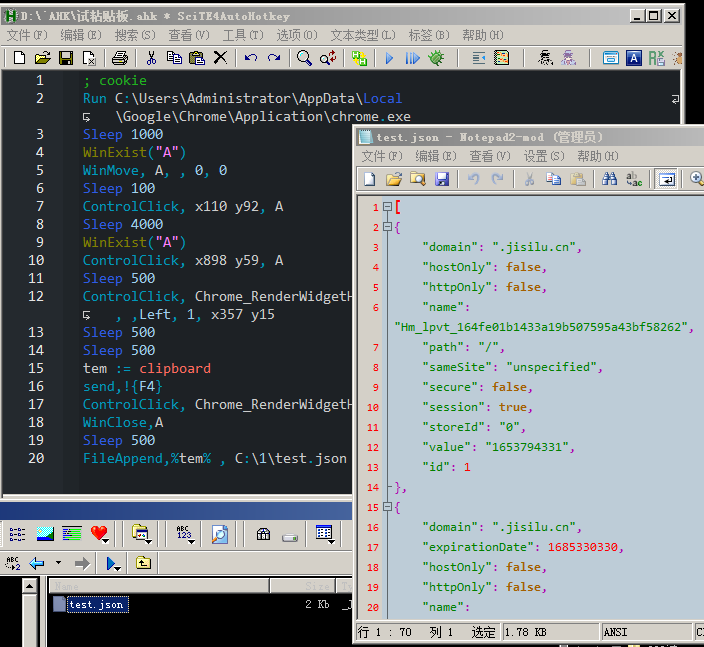Collapse the JSON array fold at line 1
This screenshot has width=704, height=647.
tap(388, 208)
